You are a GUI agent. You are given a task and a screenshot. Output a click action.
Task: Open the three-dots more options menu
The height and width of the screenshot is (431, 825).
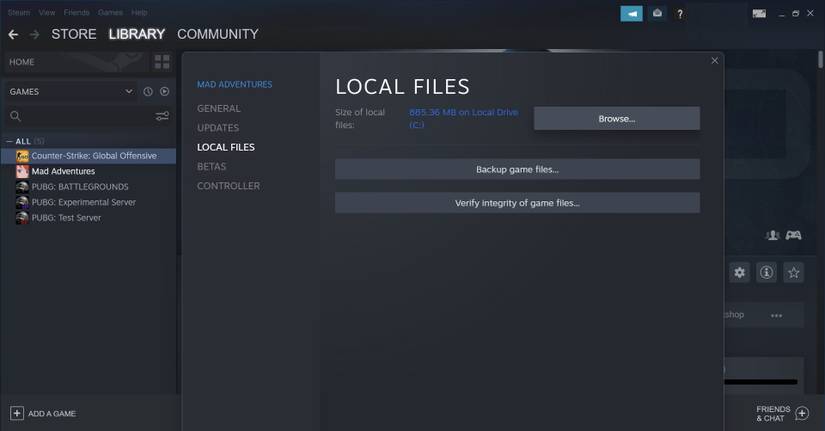coord(776,316)
